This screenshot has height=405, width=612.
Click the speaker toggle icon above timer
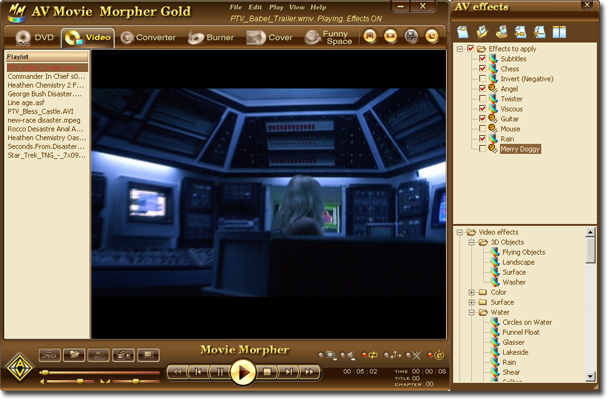351,355
